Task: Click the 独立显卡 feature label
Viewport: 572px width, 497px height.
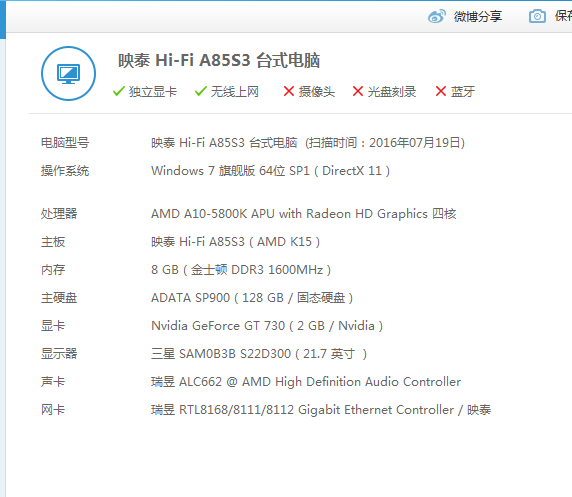Action: point(152,92)
